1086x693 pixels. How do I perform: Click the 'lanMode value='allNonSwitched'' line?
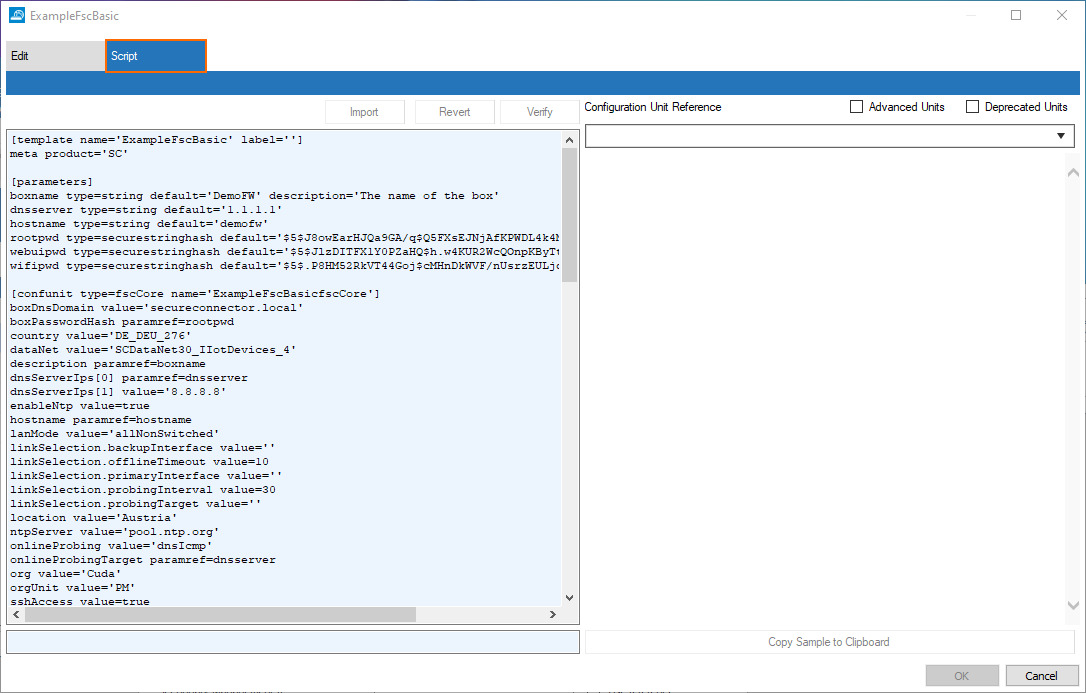tap(114, 433)
